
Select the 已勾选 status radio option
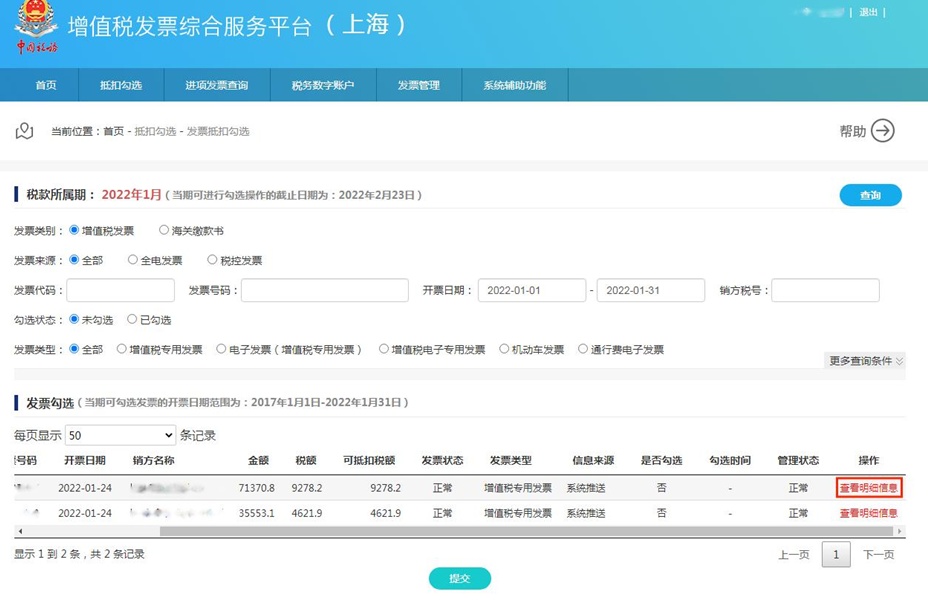[132, 320]
